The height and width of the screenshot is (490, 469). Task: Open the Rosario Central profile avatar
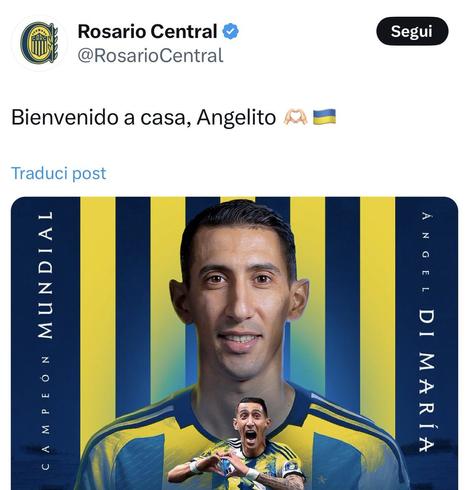coord(39,43)
